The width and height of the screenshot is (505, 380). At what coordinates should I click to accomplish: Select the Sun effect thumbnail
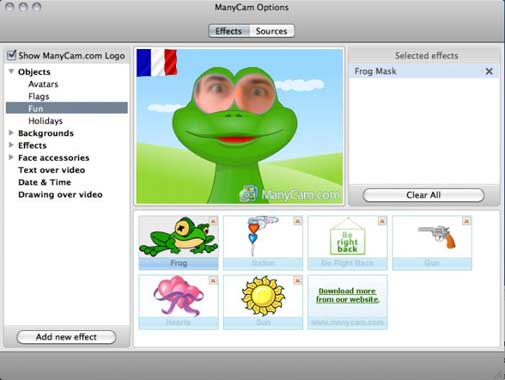pos(263,302)
